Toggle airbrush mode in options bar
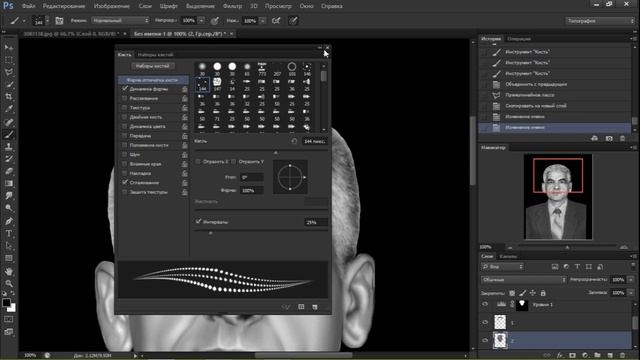 [276, 20]
